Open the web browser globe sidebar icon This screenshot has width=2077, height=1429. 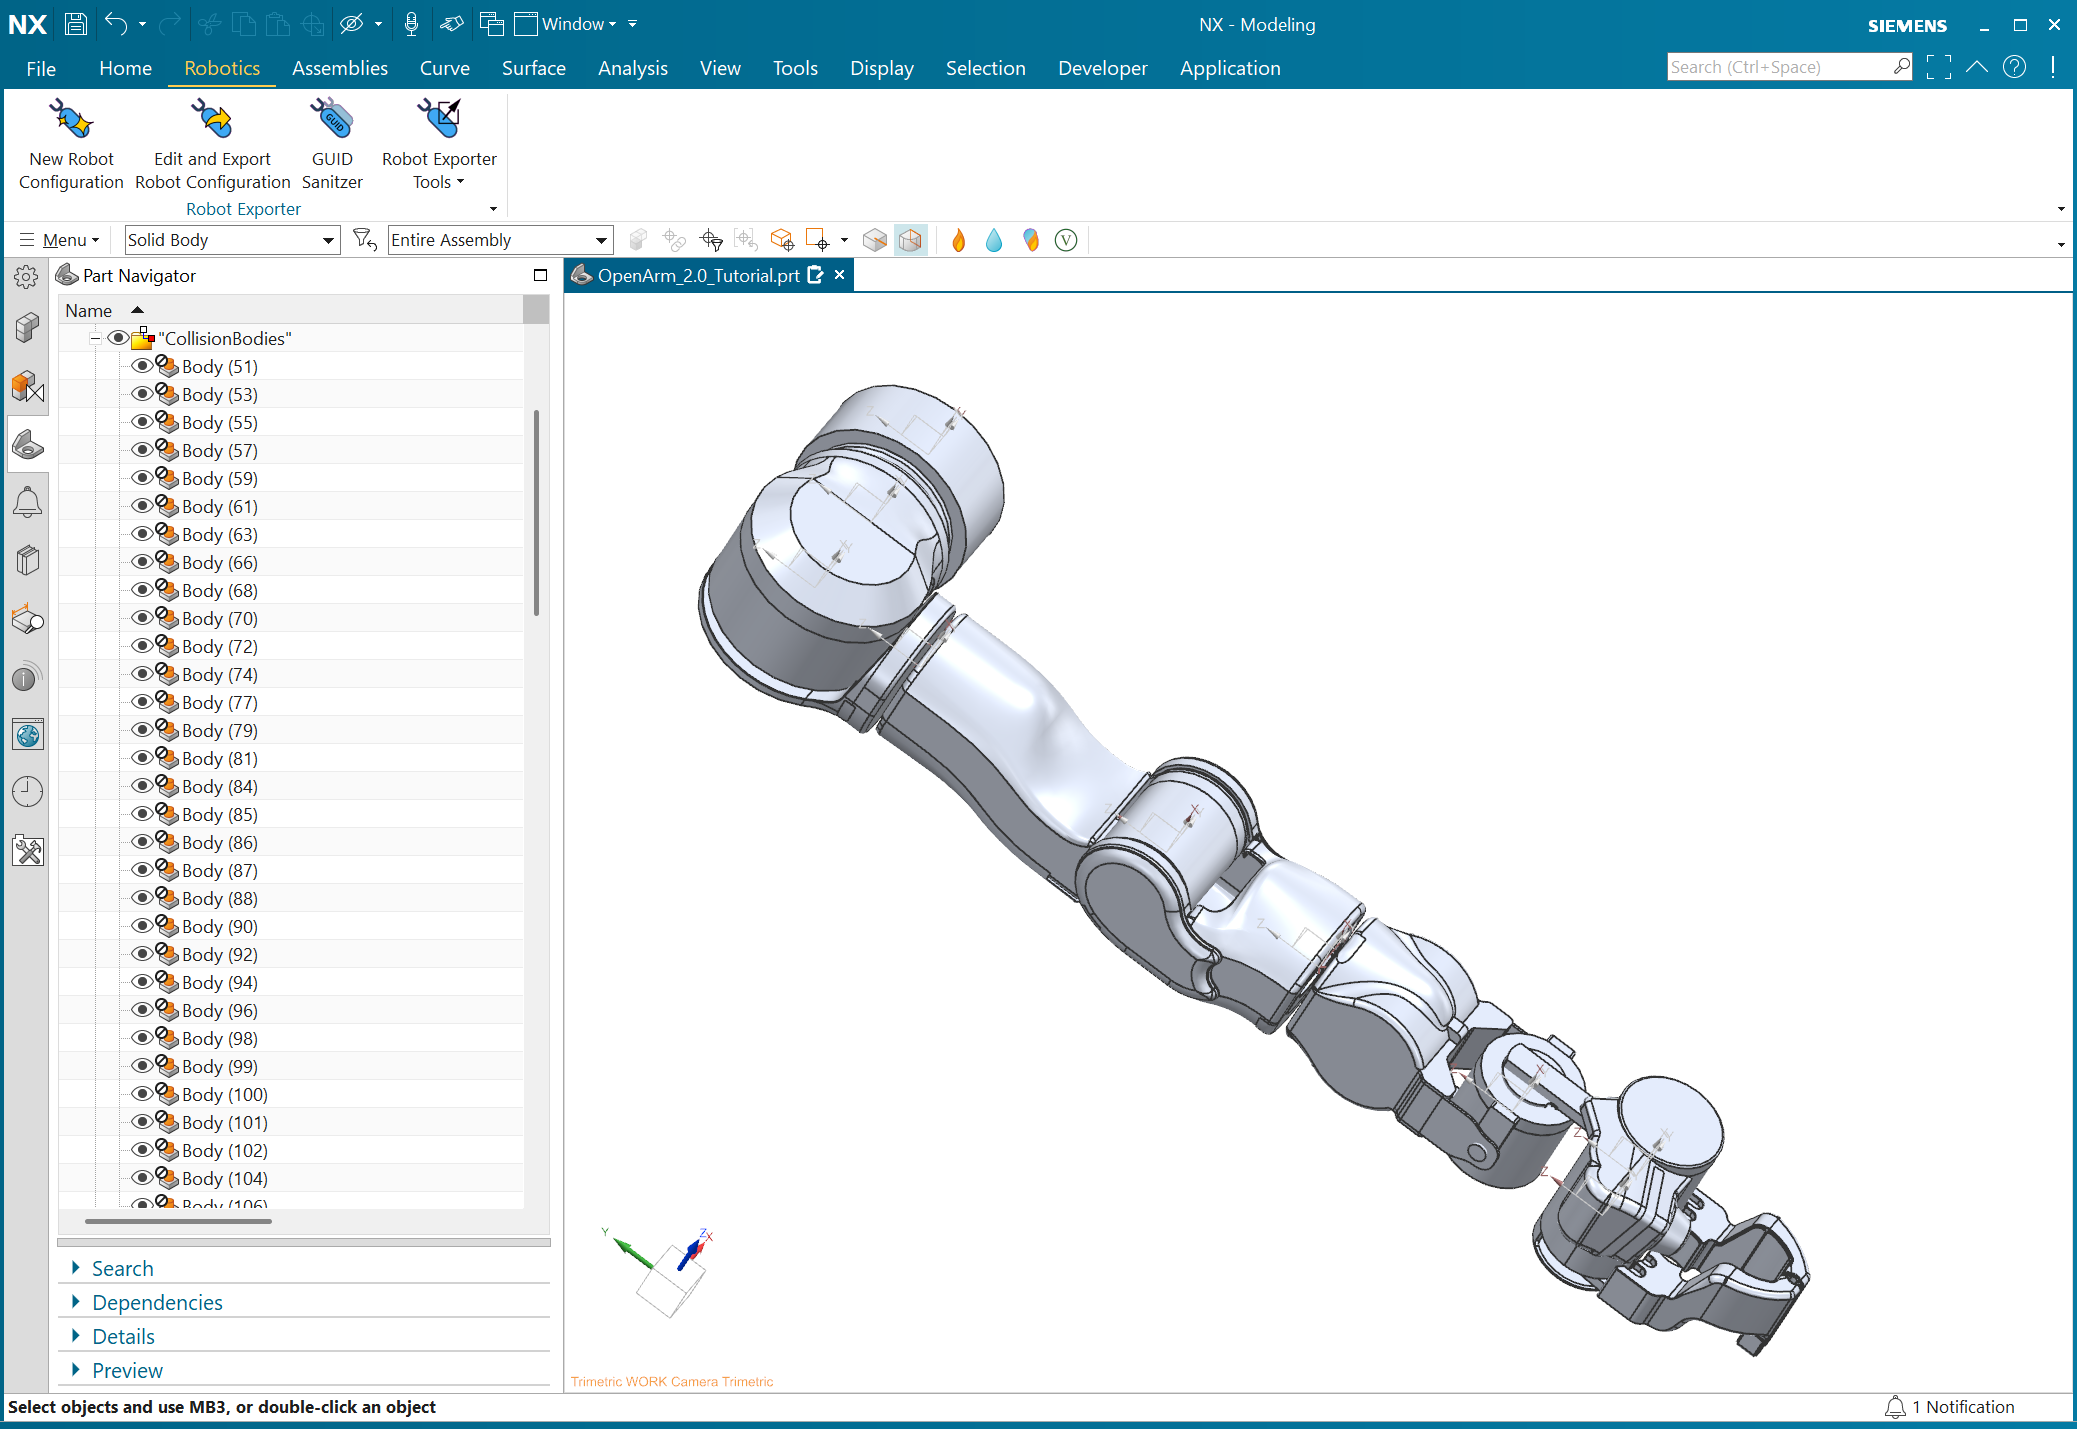[x=28, y=736]
